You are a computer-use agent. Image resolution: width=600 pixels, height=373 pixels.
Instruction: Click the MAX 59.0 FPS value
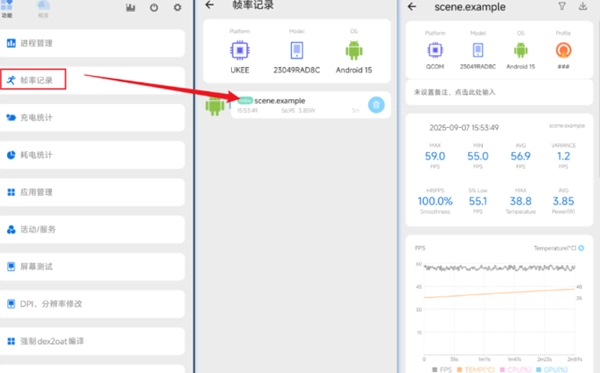(x=435, y=156)
